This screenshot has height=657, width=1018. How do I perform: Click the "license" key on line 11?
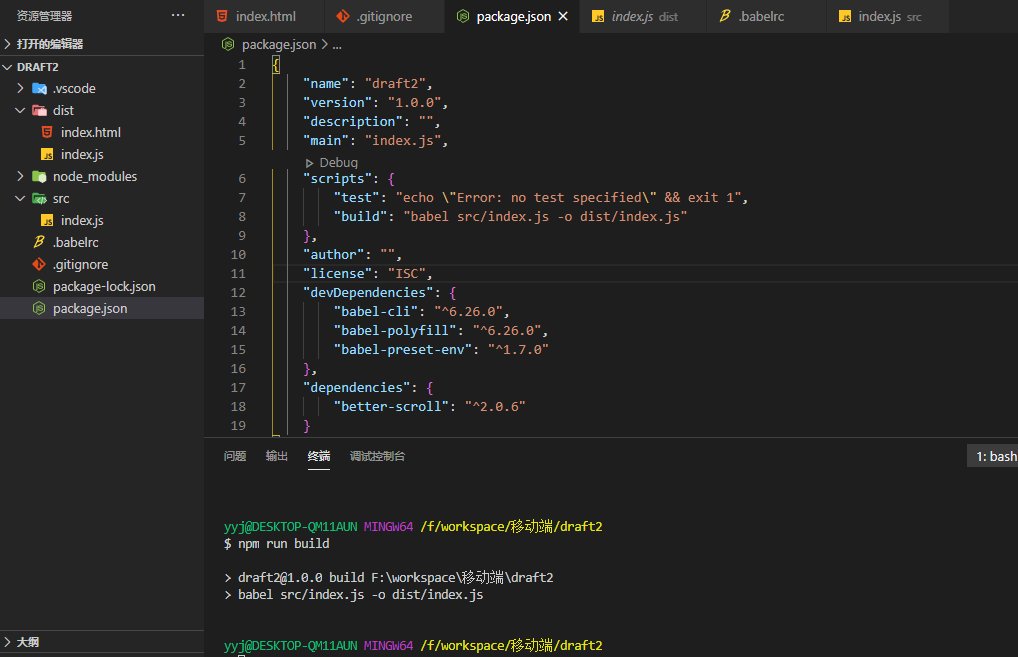337,273
